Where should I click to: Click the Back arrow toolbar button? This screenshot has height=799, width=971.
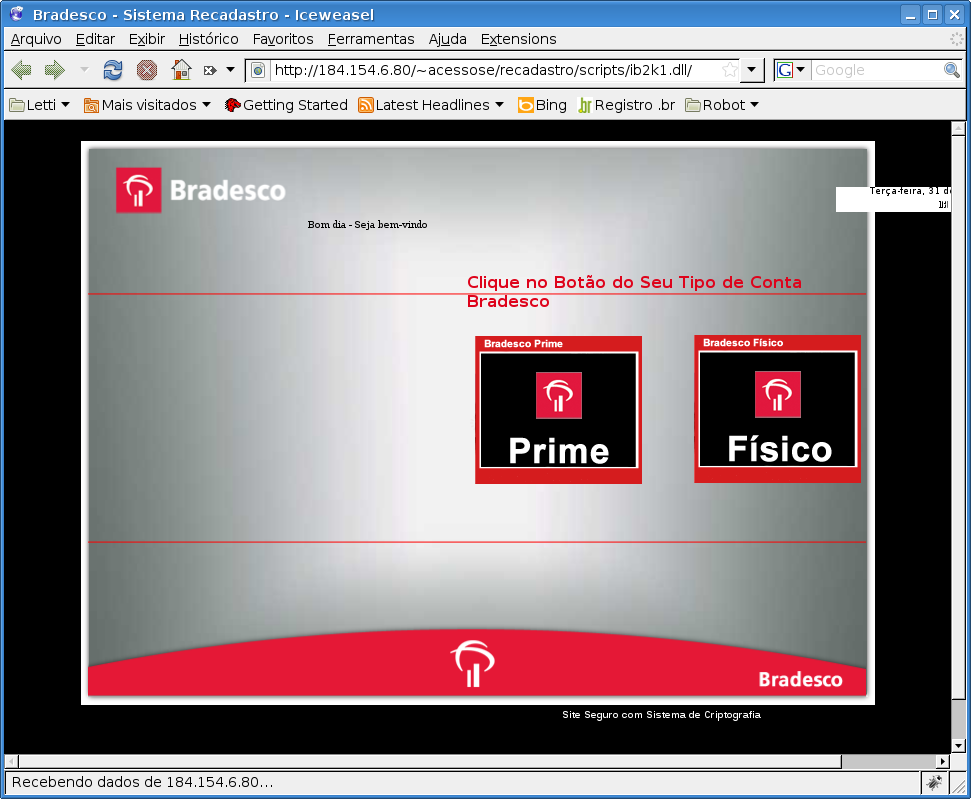[x=22, y=70]
